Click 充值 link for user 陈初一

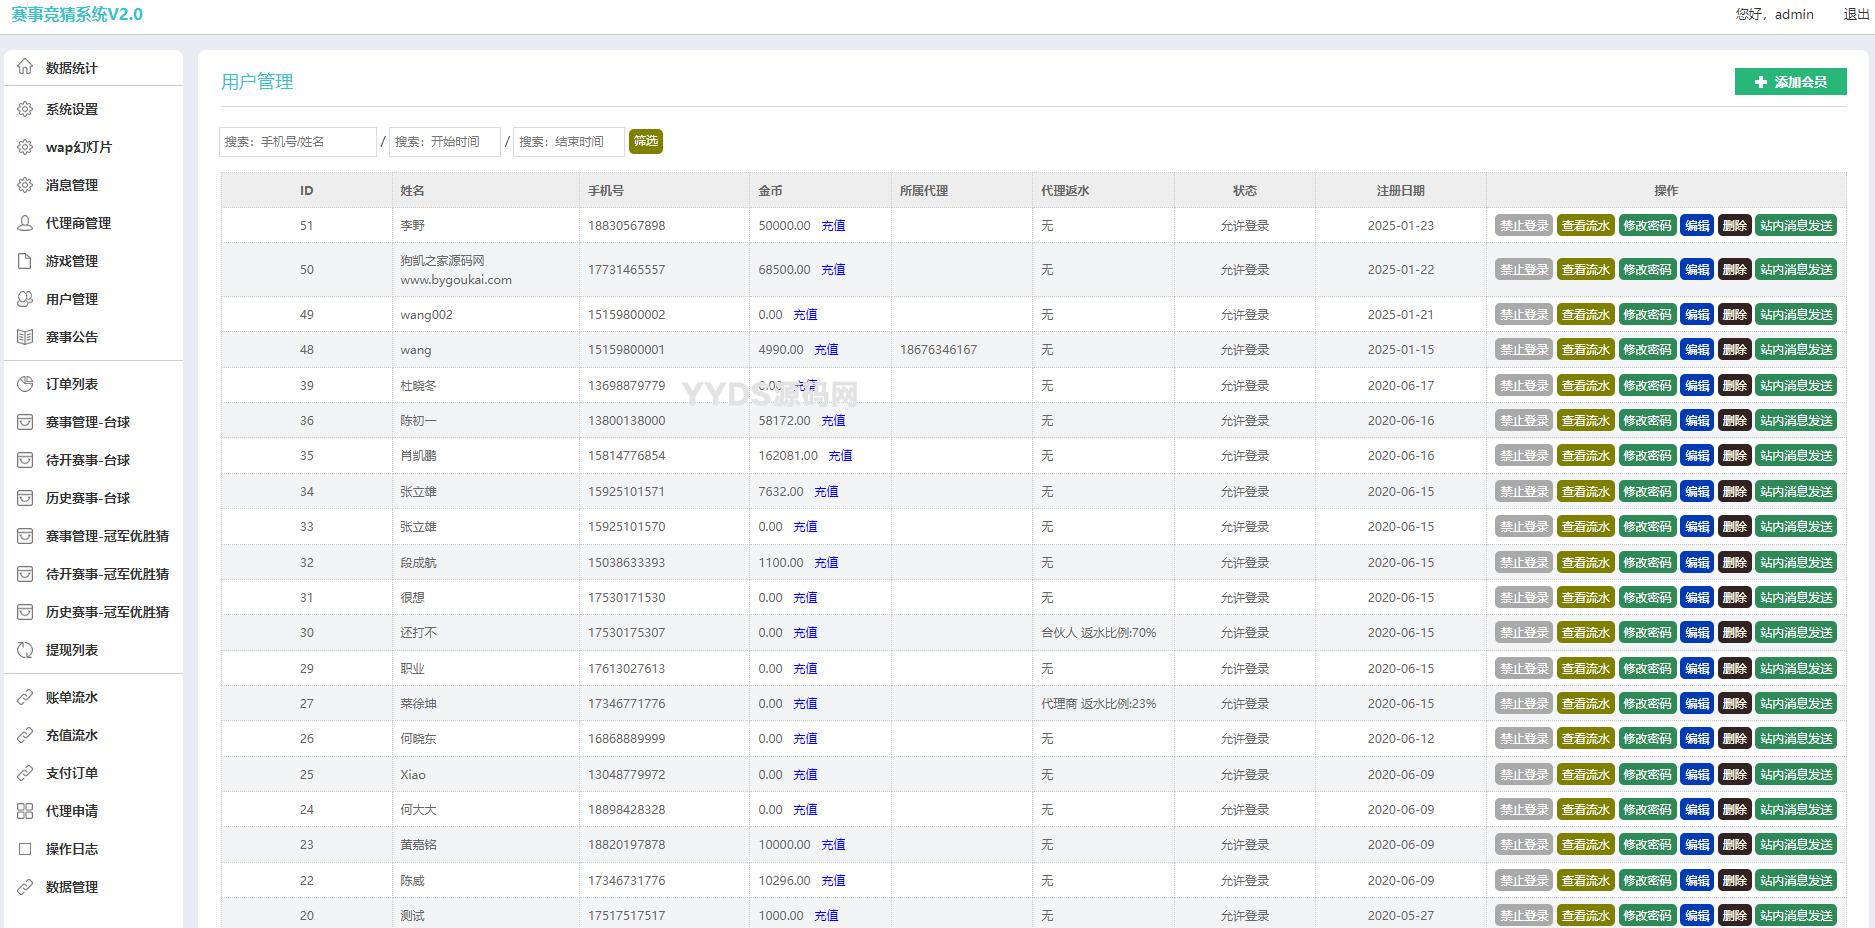click(x=833, y=421)
